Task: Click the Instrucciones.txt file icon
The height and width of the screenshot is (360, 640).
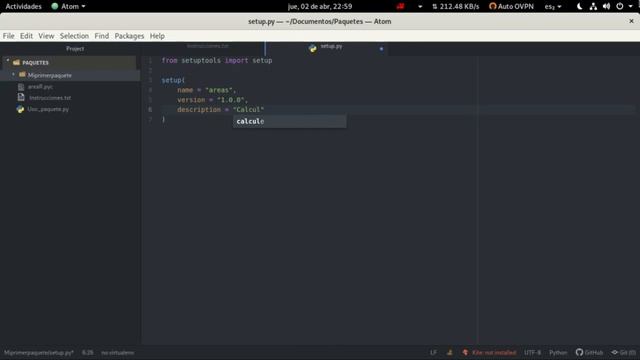Action: pos(21,98)
